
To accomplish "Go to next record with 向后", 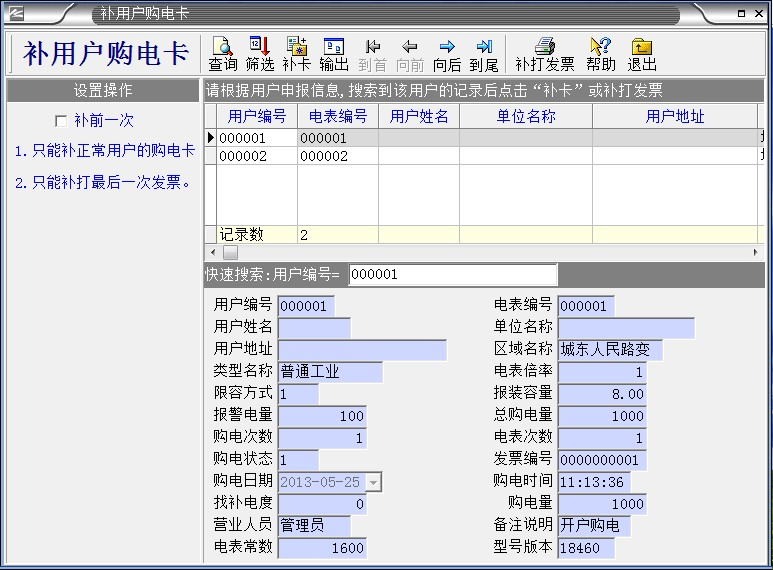I will (447, 54).
